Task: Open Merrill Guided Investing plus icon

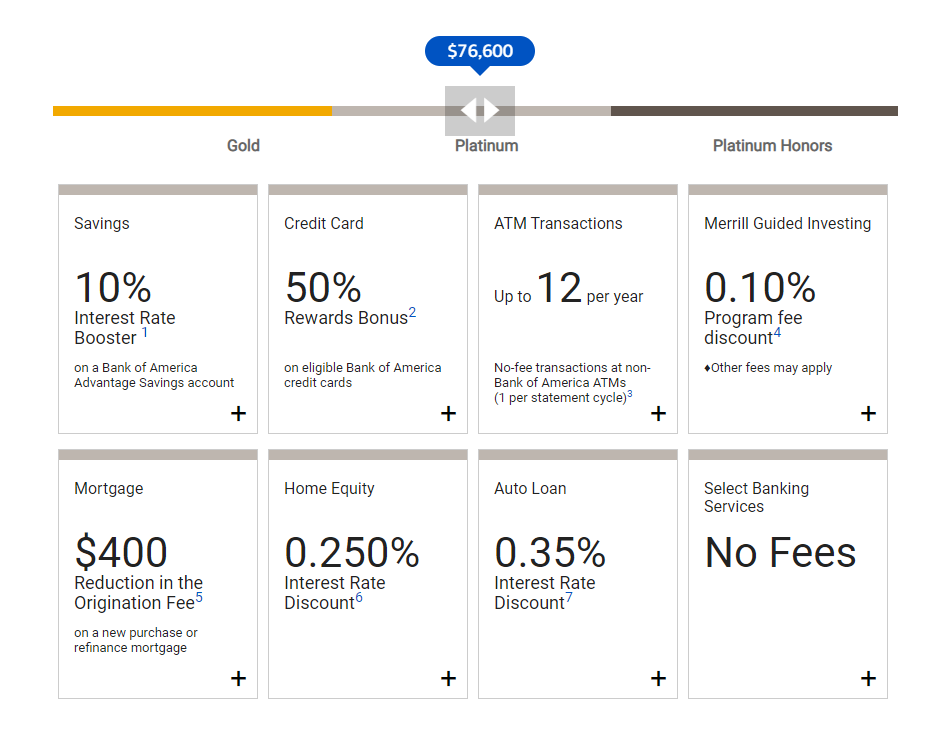Action: tap(868, 413)
